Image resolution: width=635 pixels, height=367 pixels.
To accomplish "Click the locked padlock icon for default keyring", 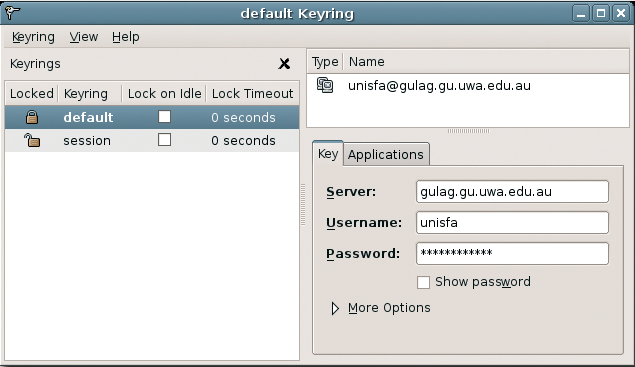I will (x=32, y=117).
